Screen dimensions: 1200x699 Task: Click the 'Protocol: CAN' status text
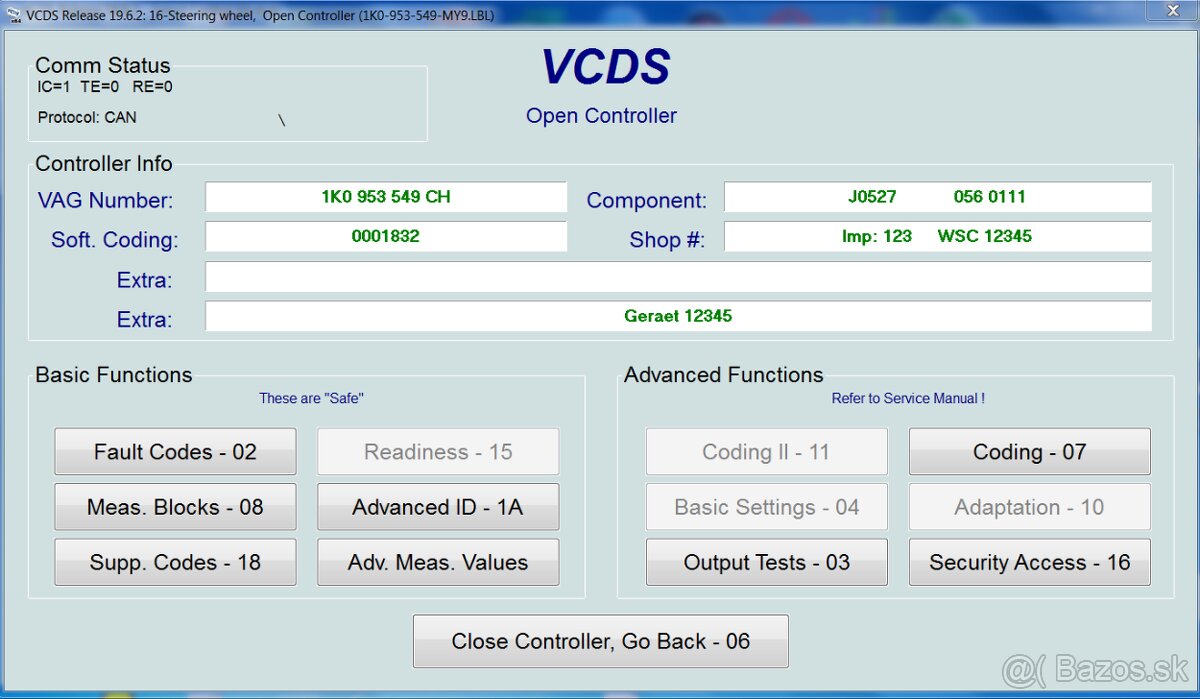point(87,117)
